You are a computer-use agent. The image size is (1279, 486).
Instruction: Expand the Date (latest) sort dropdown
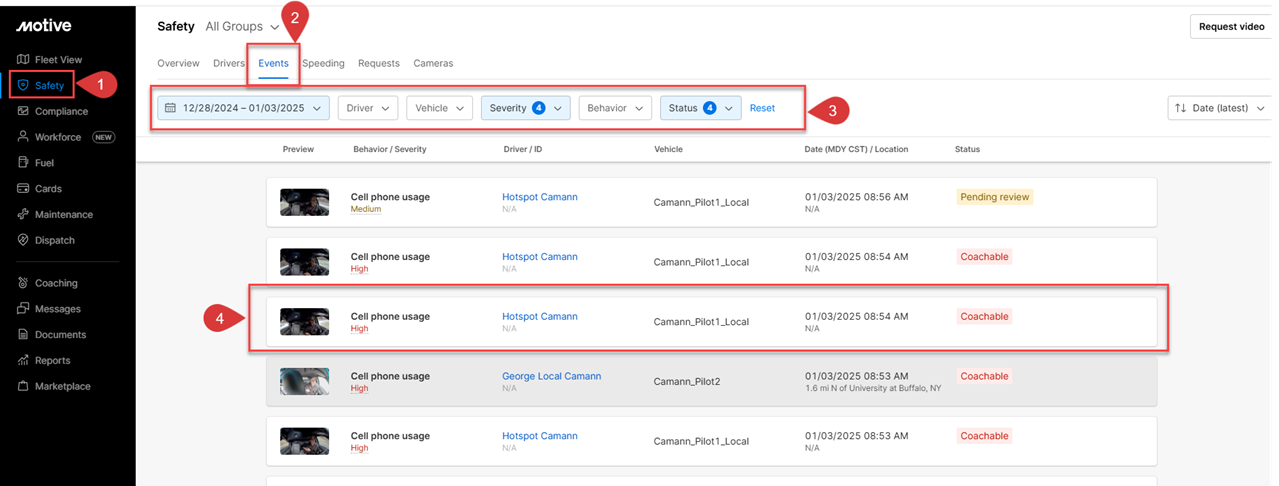1219,108
